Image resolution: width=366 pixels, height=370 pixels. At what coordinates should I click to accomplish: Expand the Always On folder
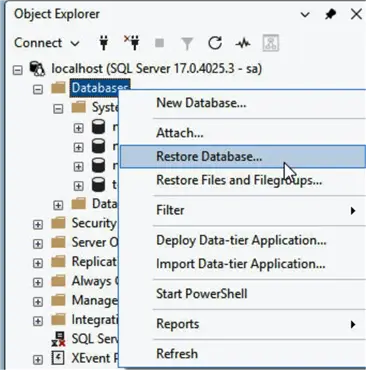[x=38, y=283]
